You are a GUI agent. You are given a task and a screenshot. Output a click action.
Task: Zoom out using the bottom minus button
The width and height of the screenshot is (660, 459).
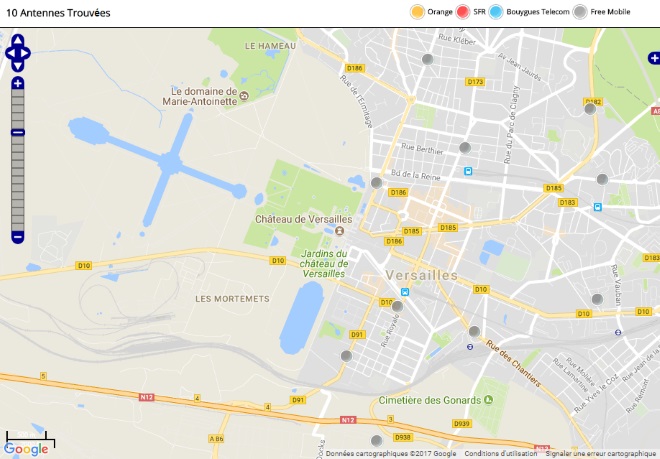click(18, 237)
